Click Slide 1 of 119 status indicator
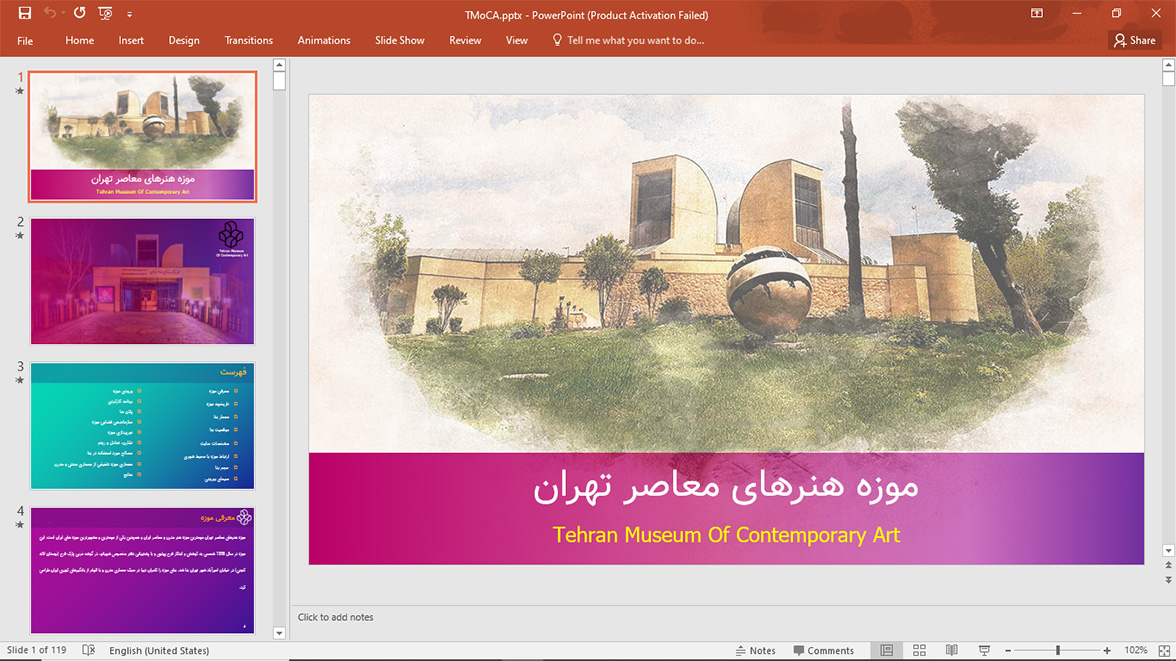The image size is (1176, 661). (37, 650)
